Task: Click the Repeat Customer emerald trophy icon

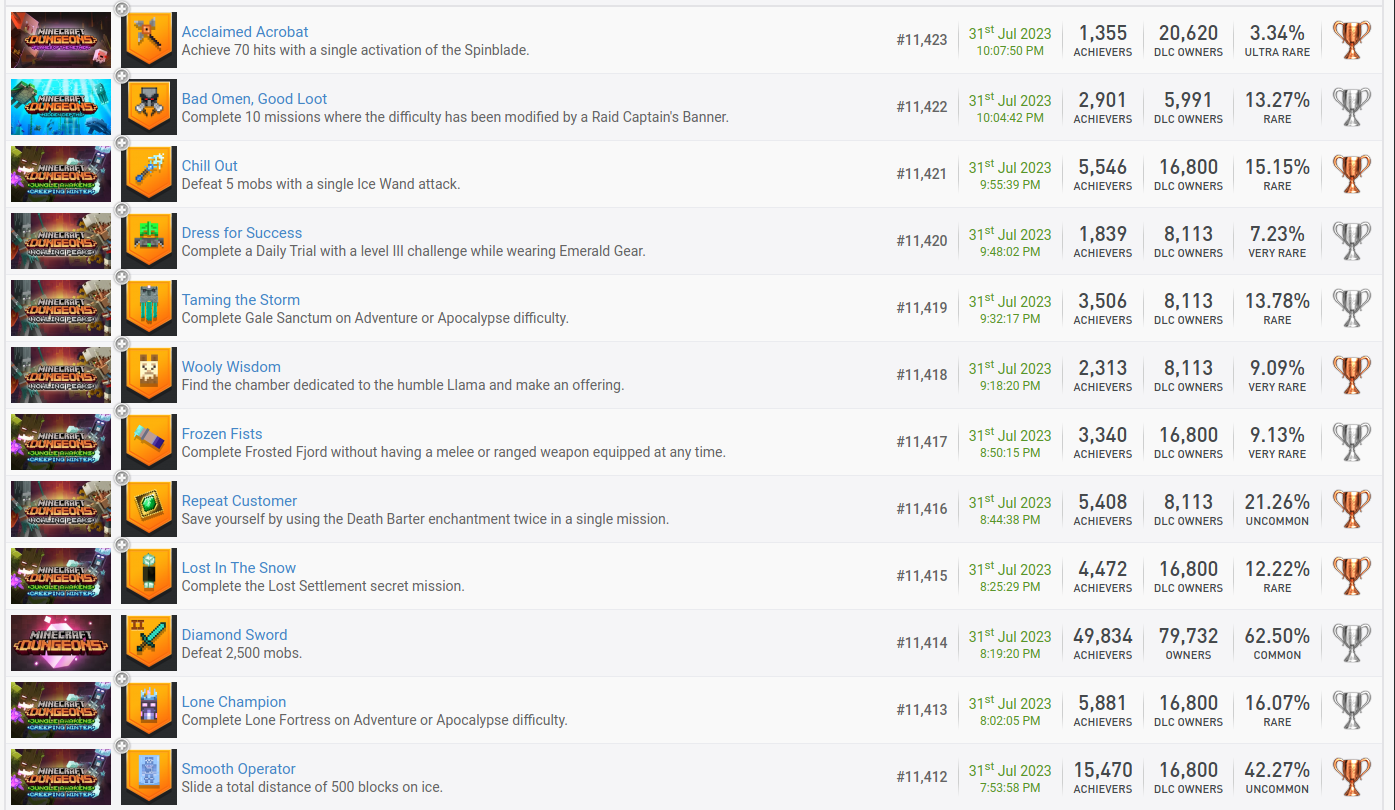Action: (149, 509)
